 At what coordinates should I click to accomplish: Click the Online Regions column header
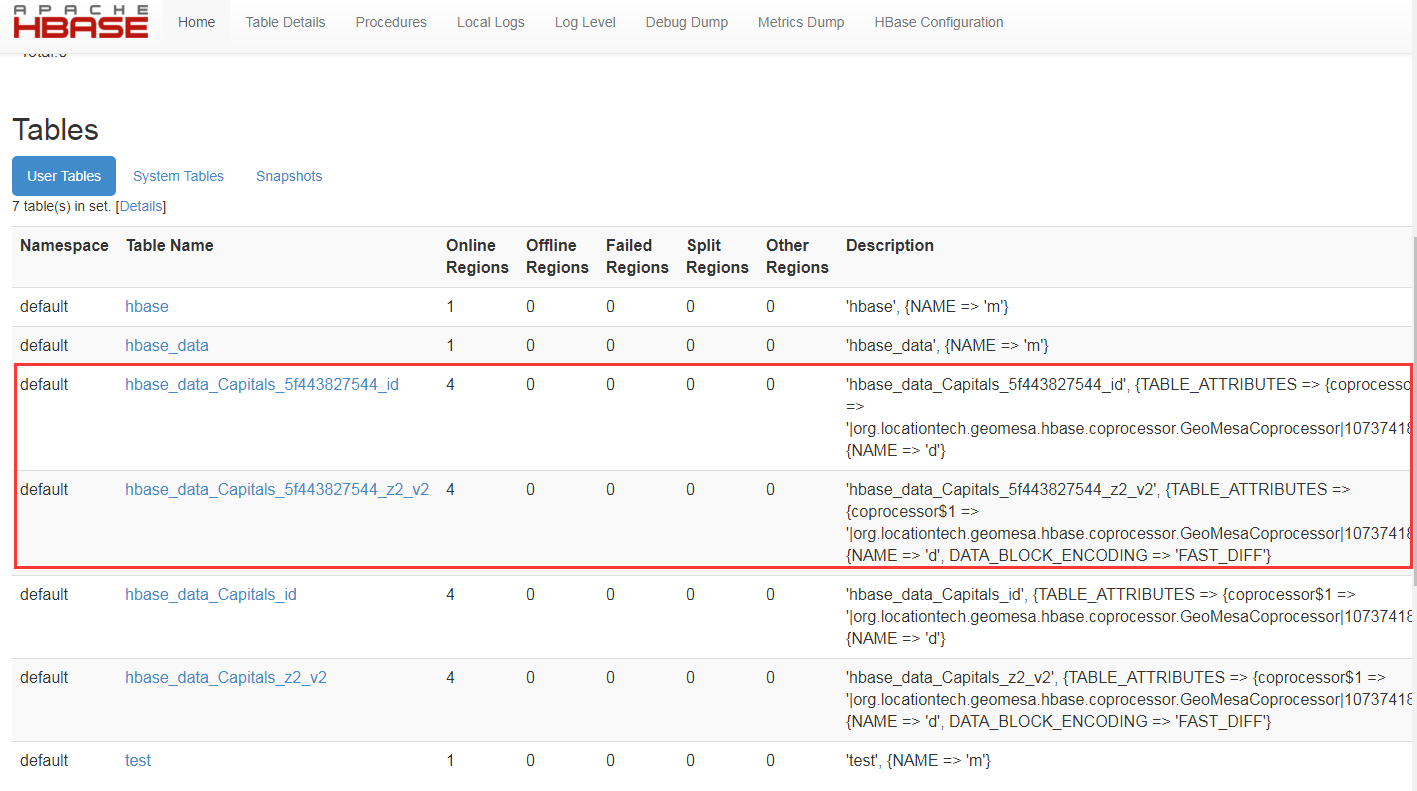477,256
